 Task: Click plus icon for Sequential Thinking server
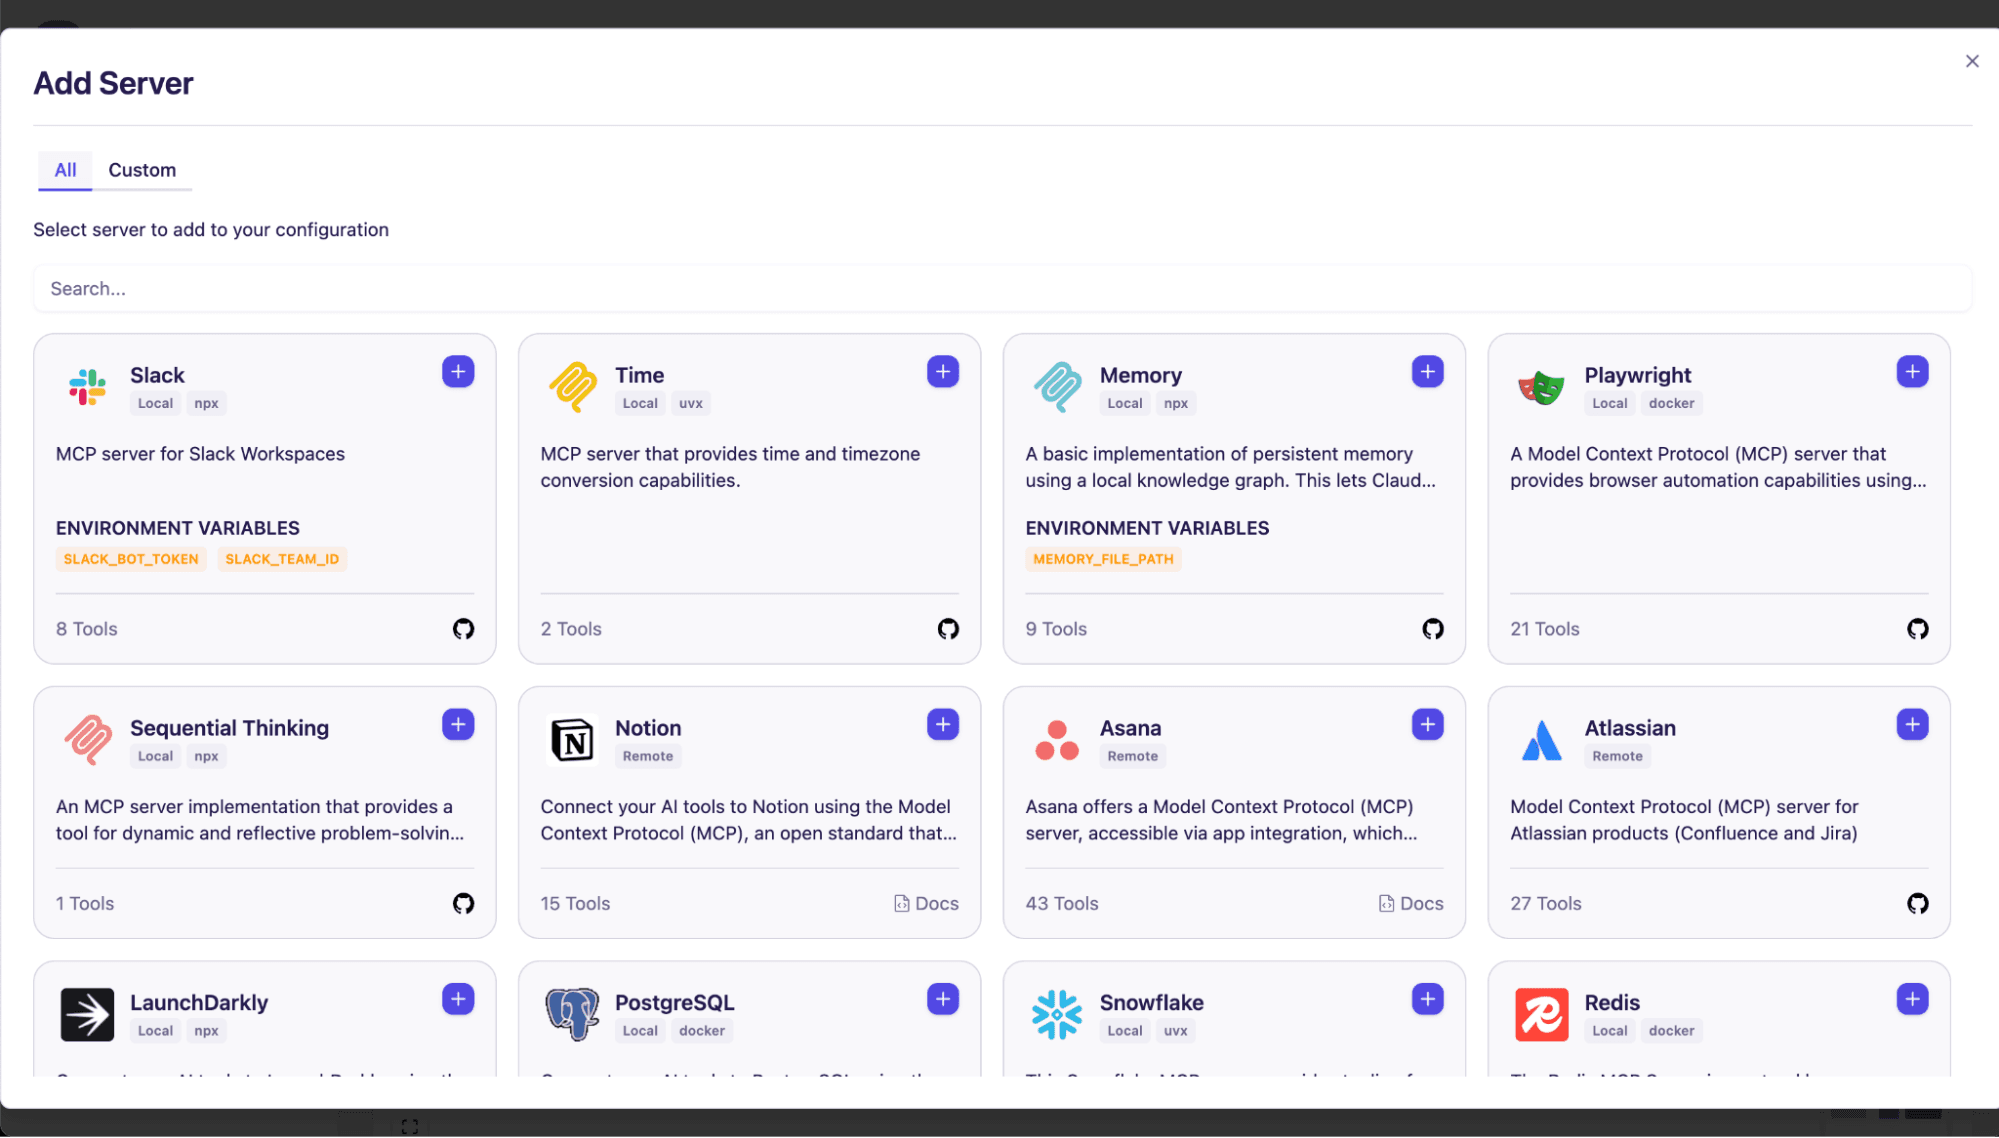point(458,725)
